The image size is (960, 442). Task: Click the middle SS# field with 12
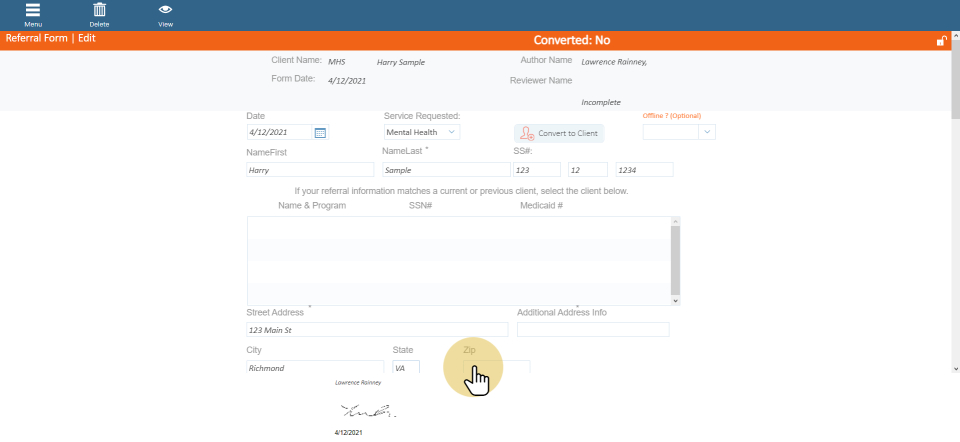tap(587, 170)
